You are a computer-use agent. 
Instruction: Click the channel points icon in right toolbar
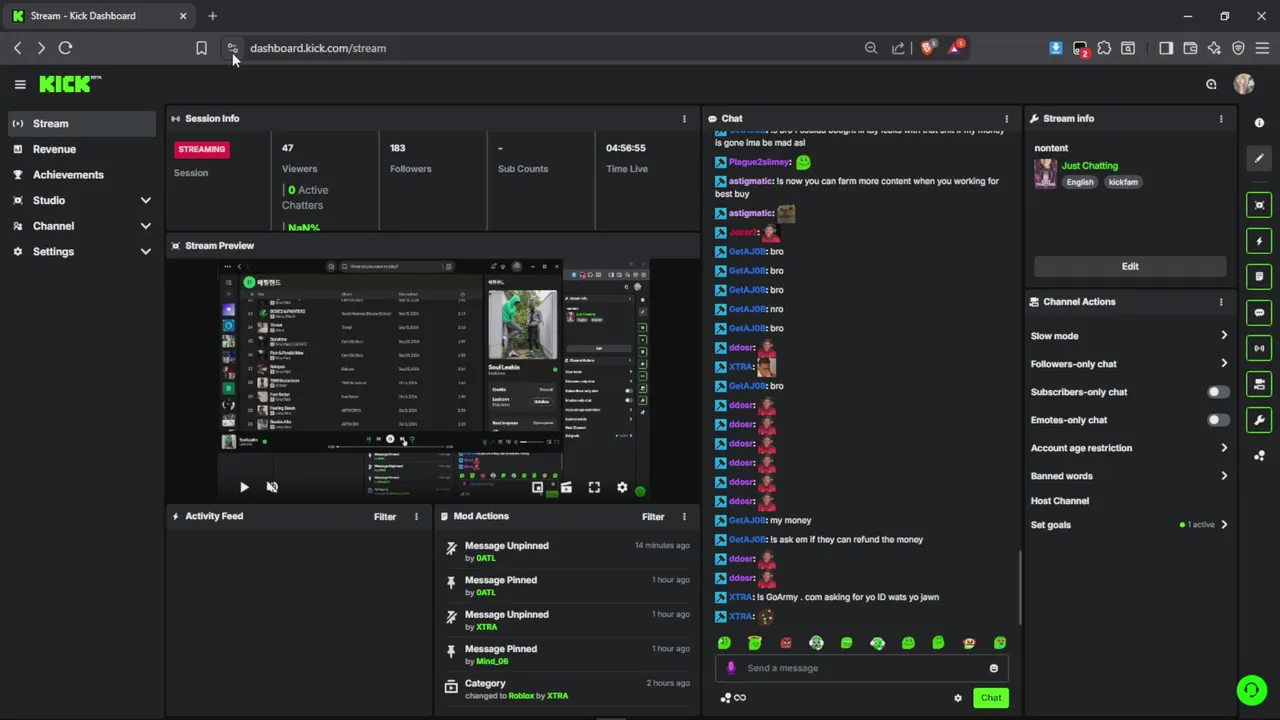point(1259,456)
